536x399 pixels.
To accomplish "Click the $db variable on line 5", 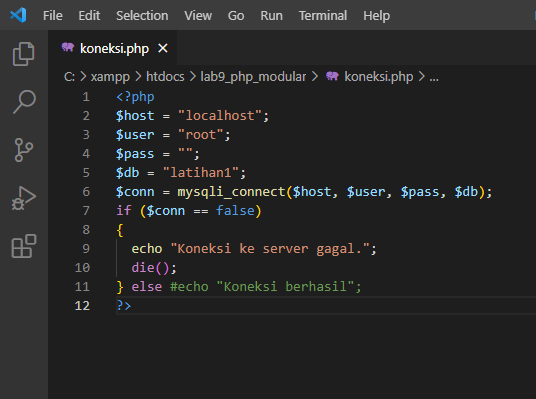I will click(128, 173).
